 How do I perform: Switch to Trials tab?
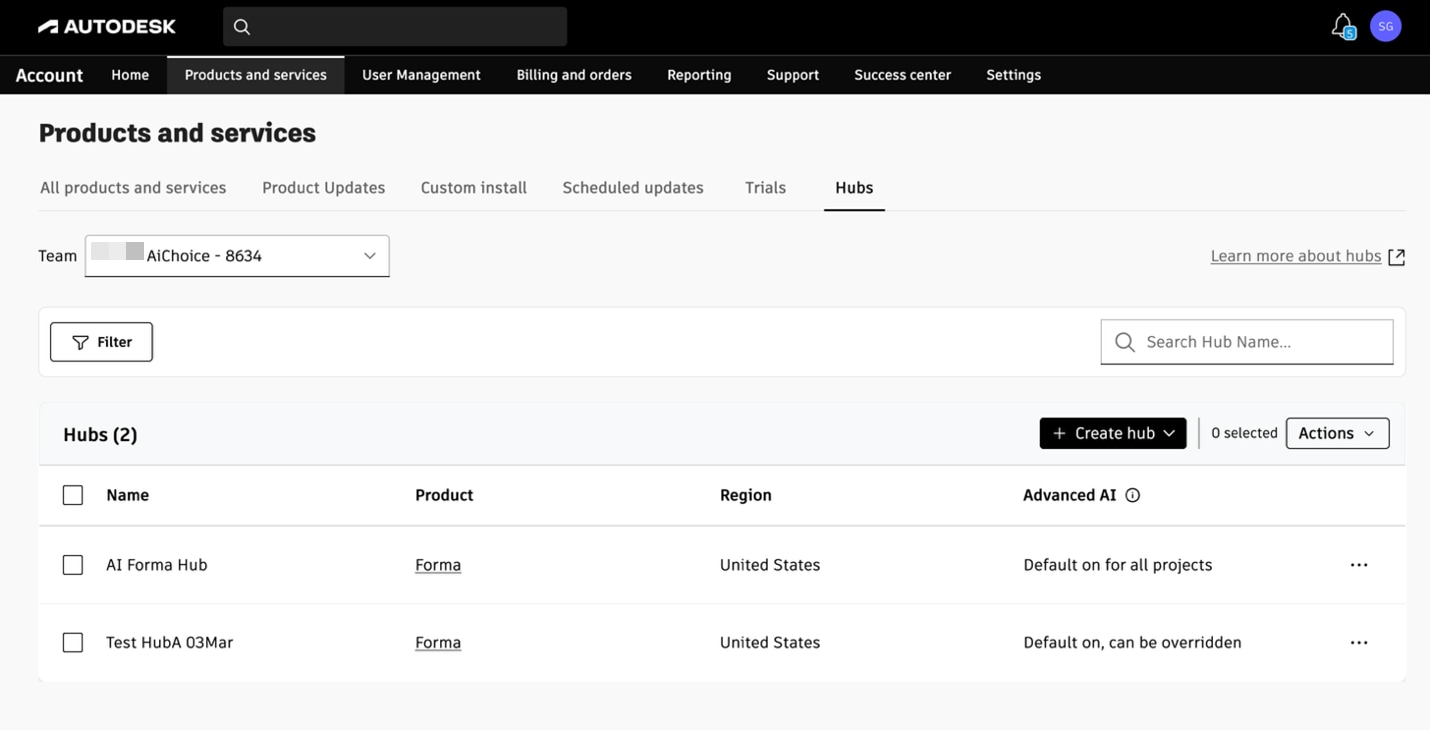pyautogui.click(x=766, y=188)
